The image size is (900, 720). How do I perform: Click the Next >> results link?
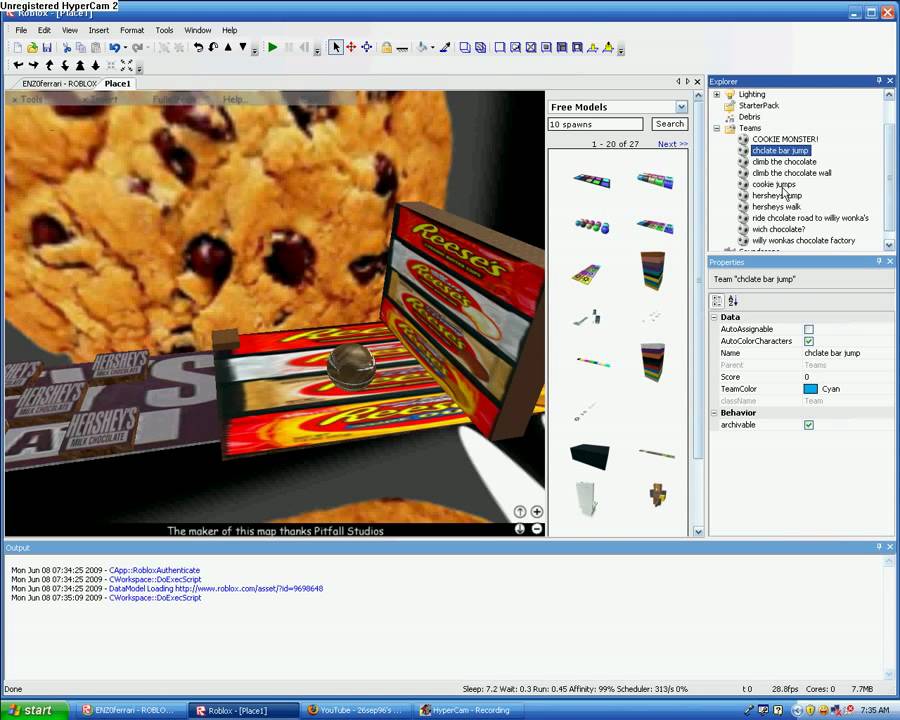pos(672,144)
